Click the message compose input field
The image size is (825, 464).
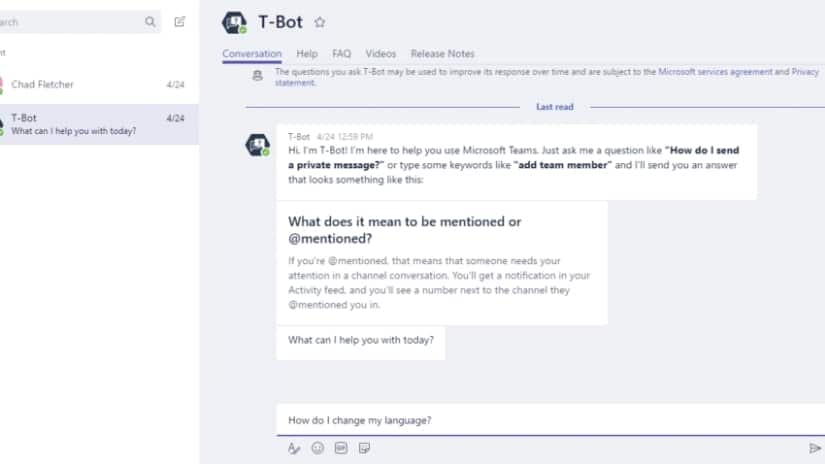(x=550, y=420)
